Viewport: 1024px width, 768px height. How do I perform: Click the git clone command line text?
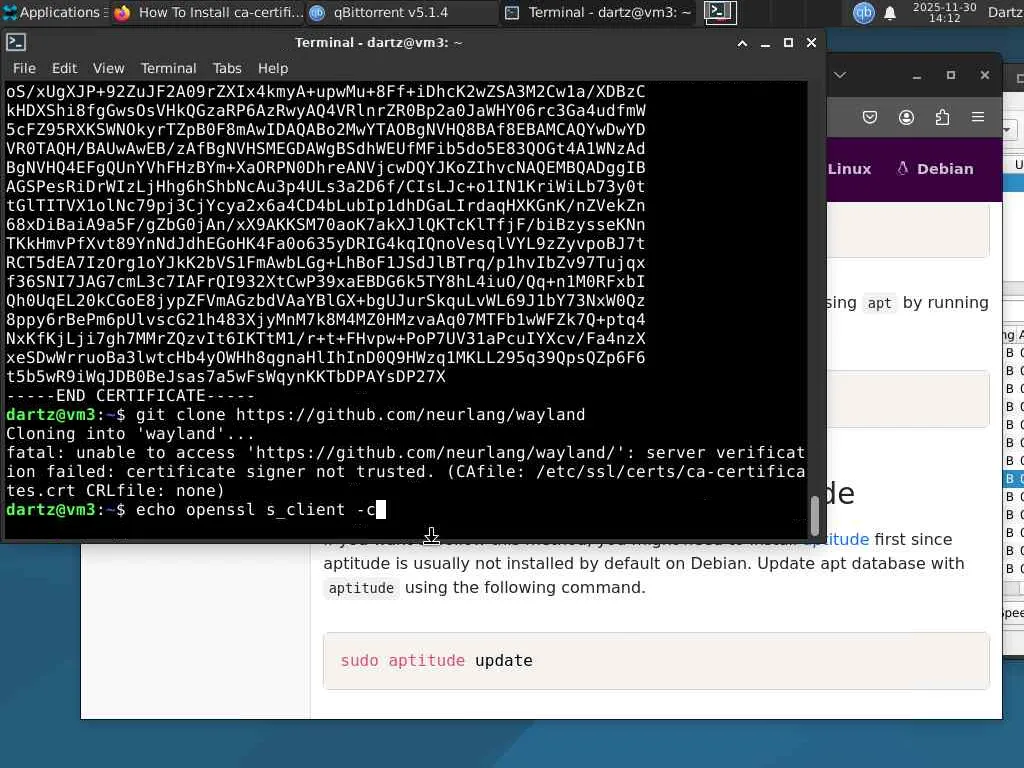click(360, 415)
